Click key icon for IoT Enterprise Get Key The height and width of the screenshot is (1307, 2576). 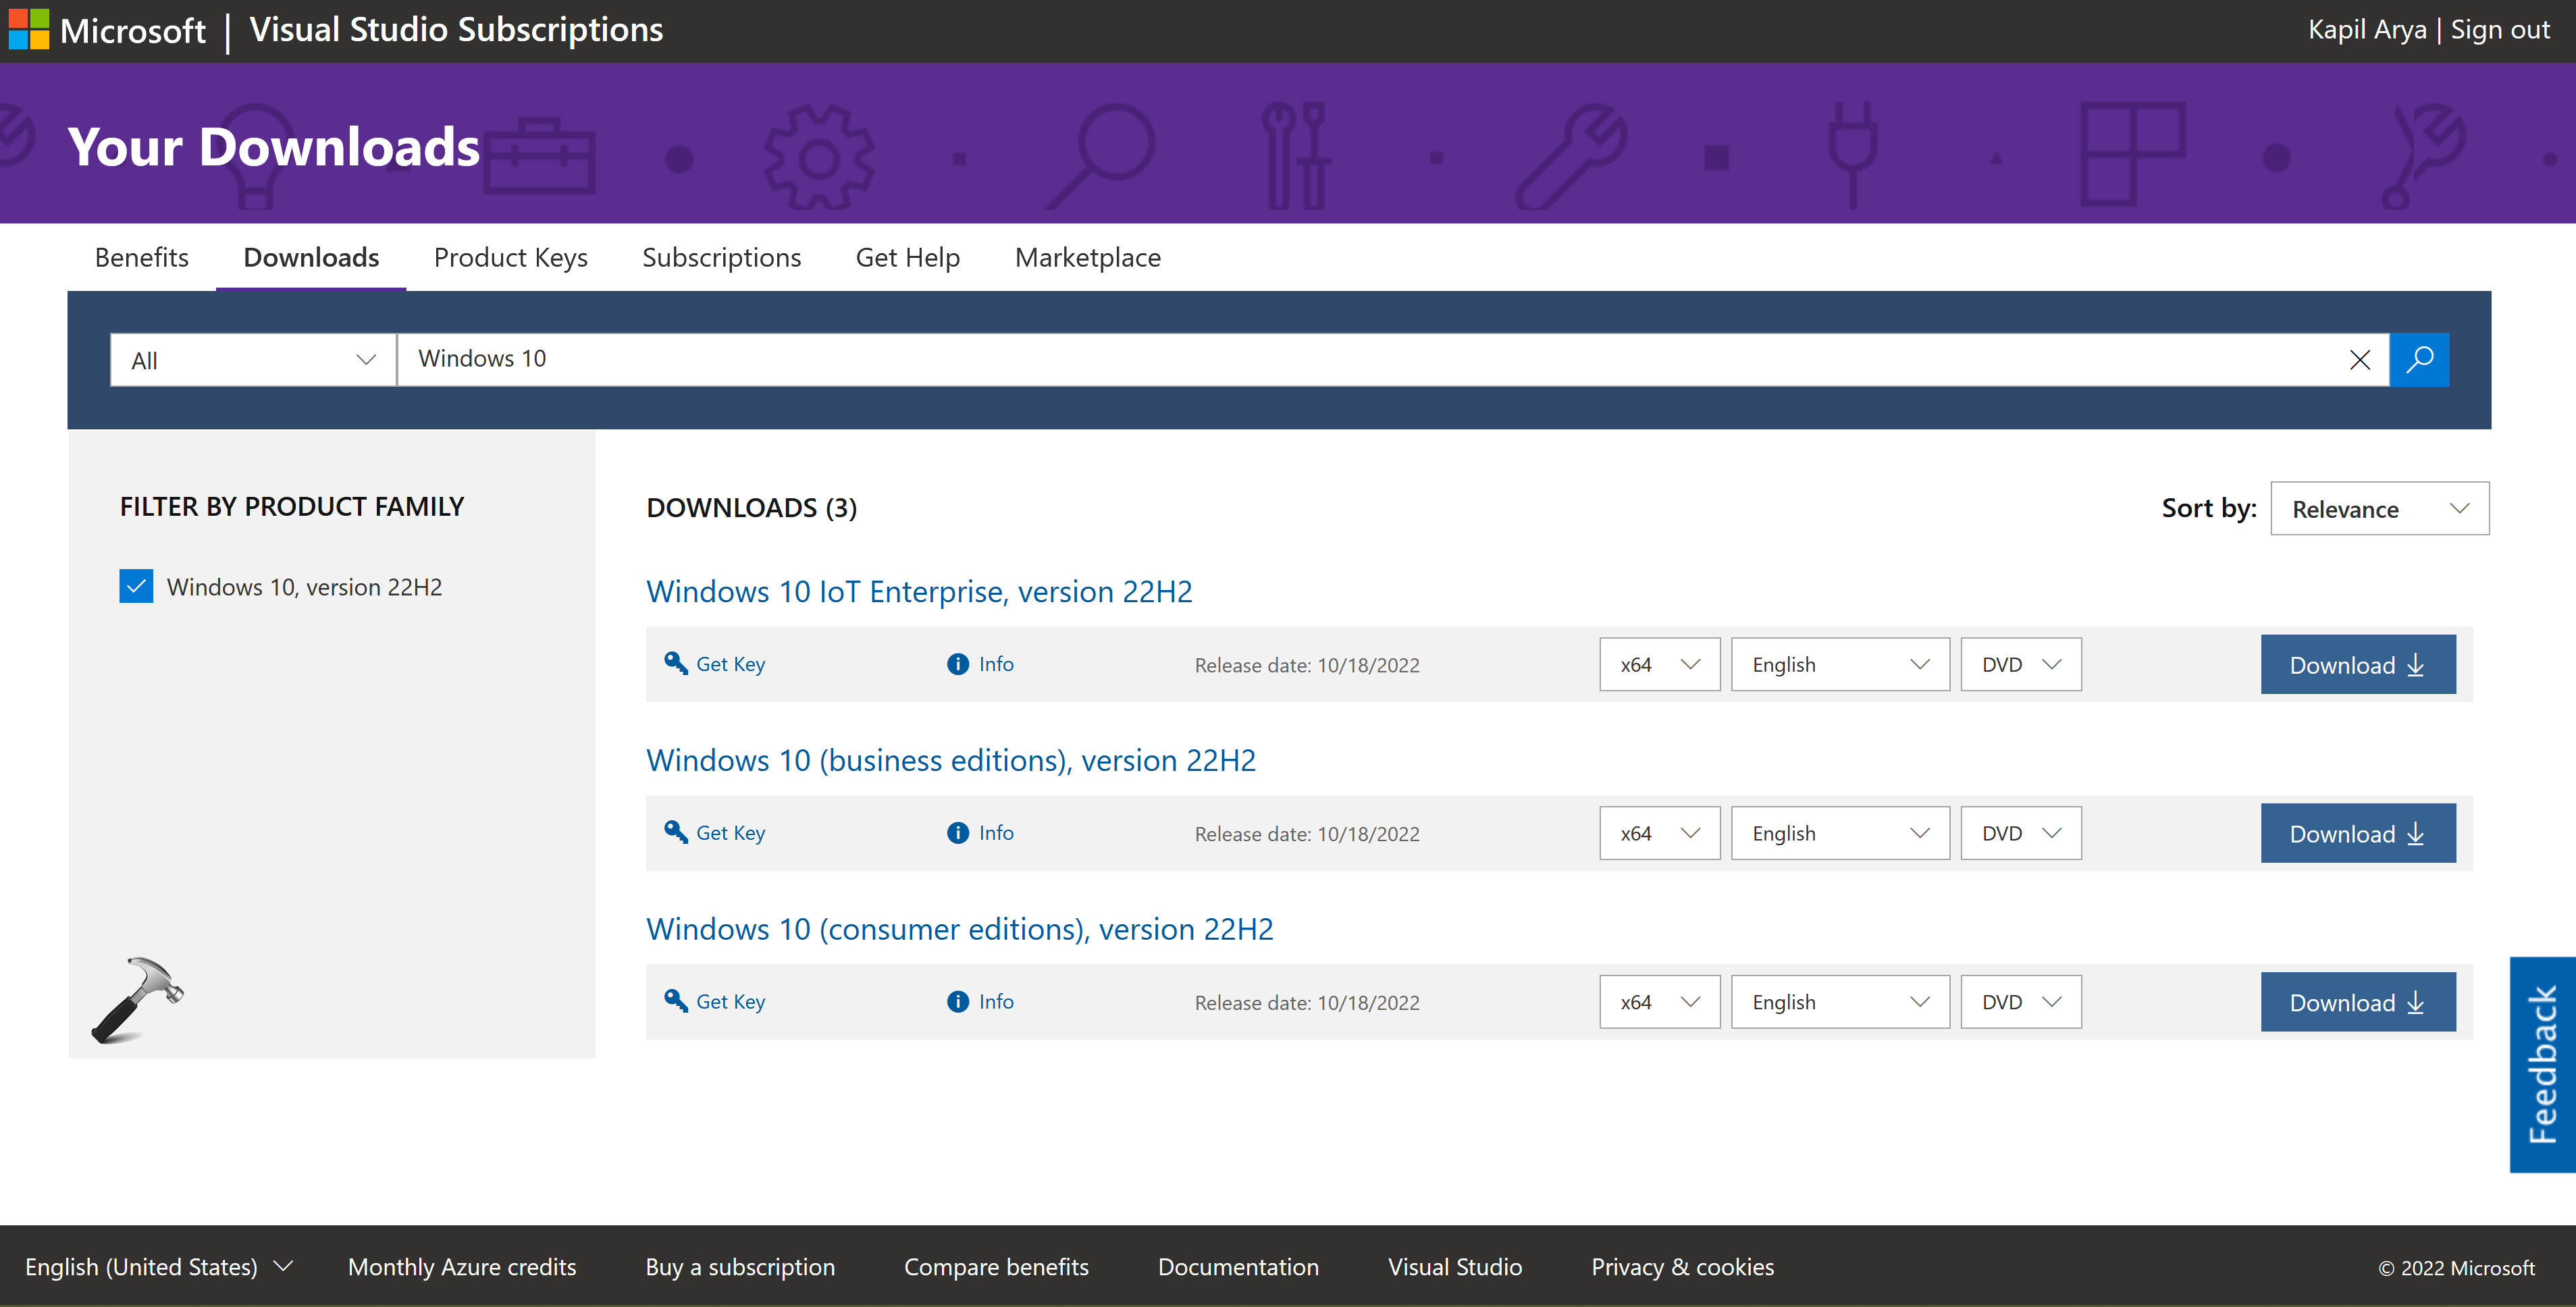676,664
